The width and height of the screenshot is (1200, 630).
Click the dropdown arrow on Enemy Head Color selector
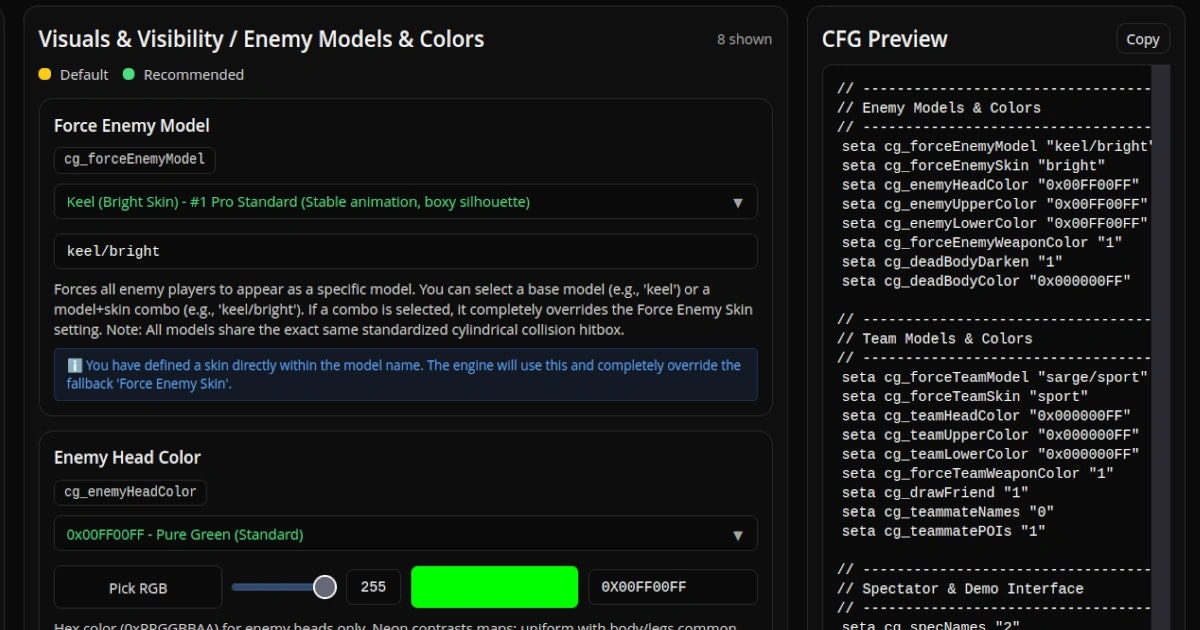pyautogui.click(x=739, y=534)
